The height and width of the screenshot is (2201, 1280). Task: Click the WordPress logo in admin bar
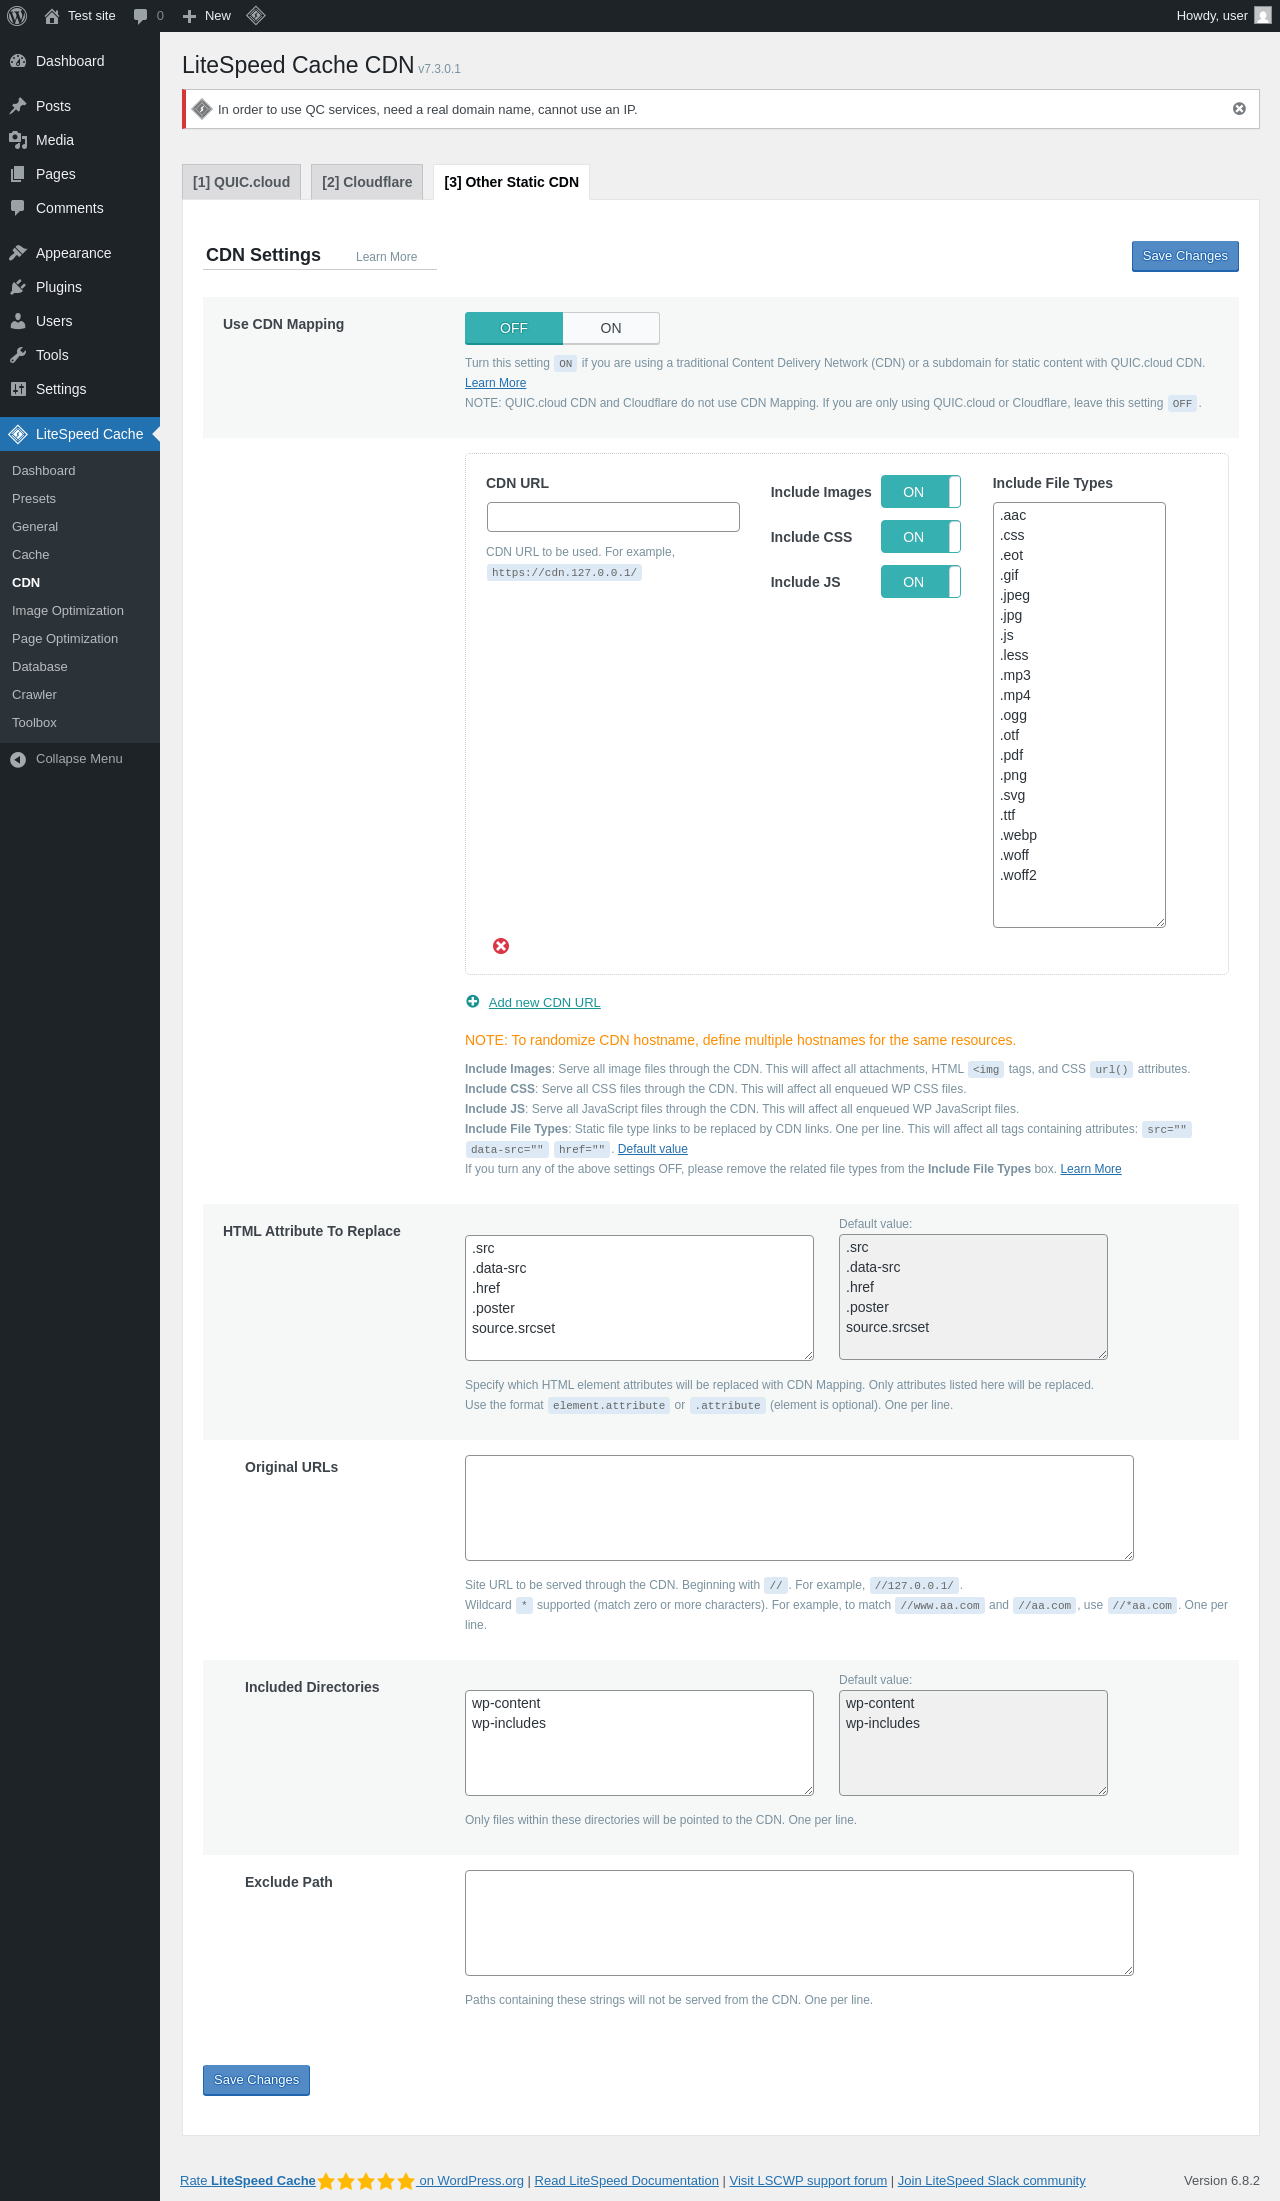[x=17, y=16]
